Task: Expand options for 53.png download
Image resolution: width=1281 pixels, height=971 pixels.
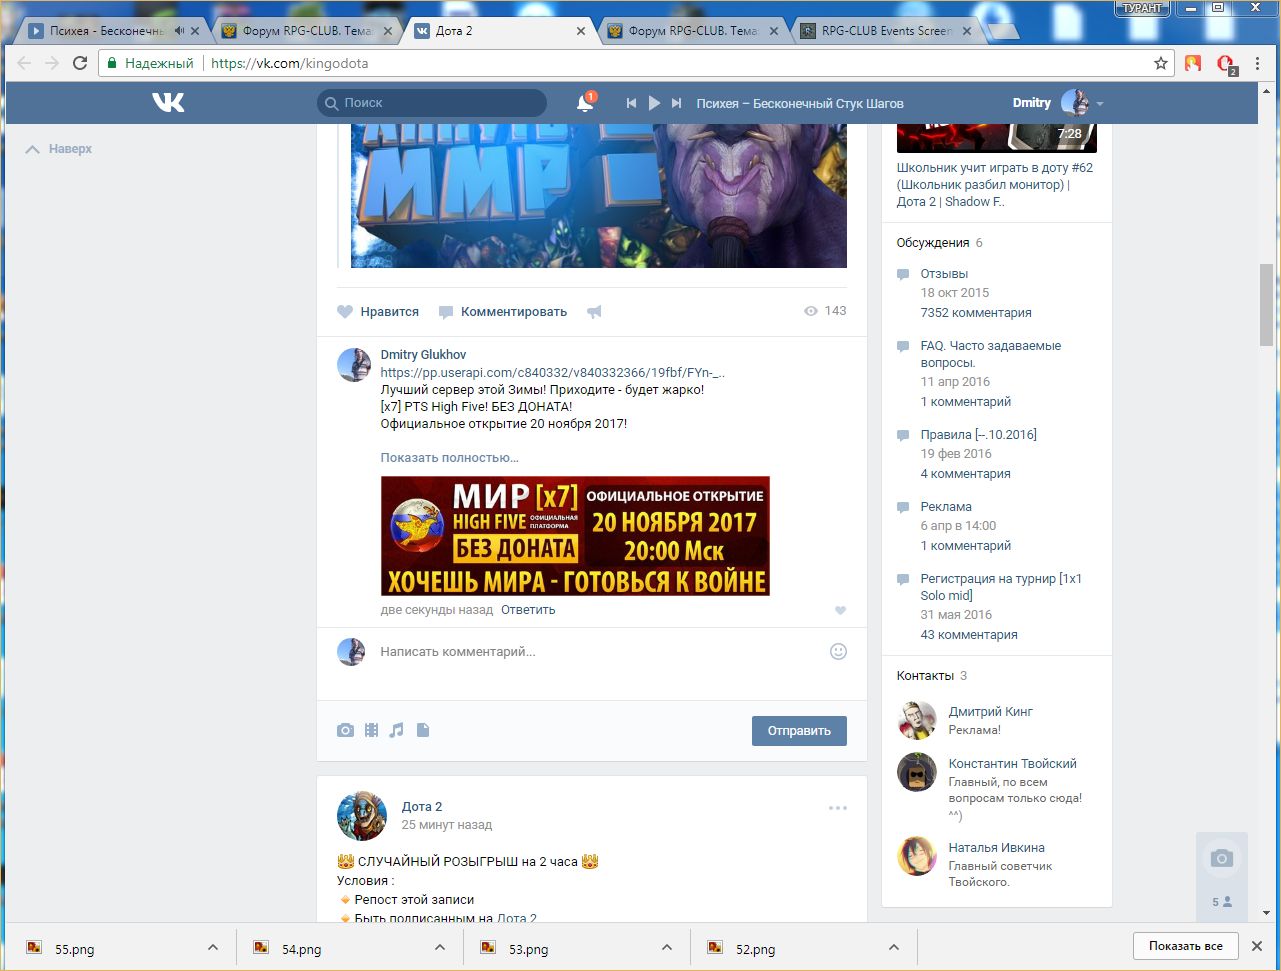Action: pos(667,947)
